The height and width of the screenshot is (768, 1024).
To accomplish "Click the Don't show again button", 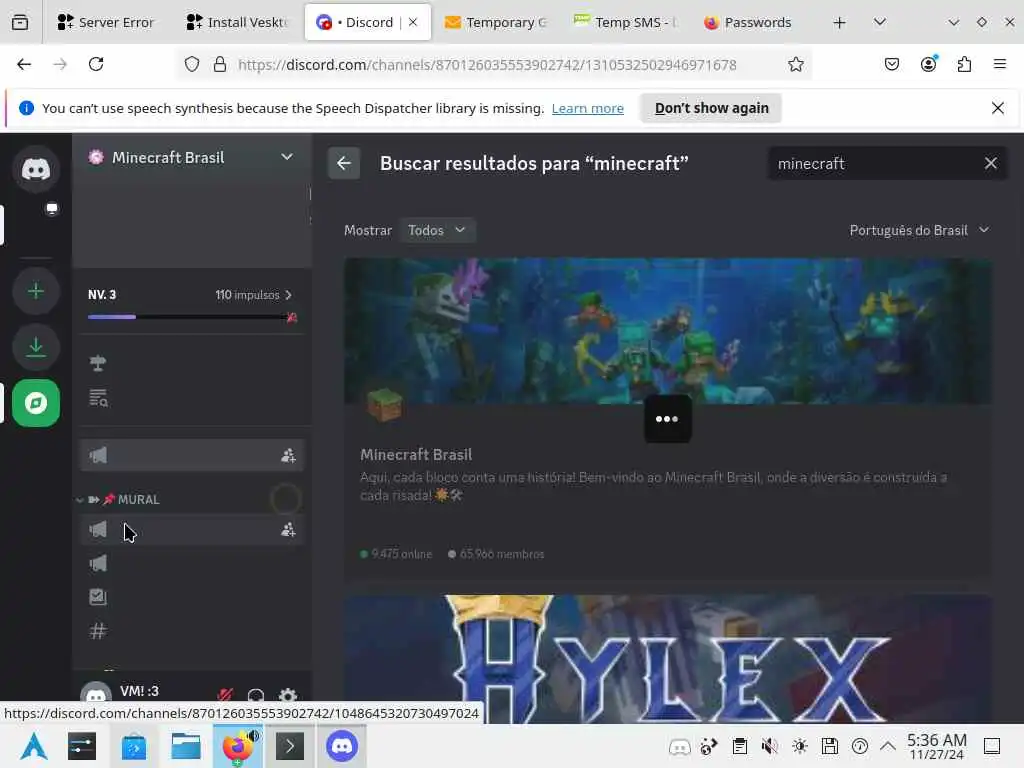I will tap(711, 108).
